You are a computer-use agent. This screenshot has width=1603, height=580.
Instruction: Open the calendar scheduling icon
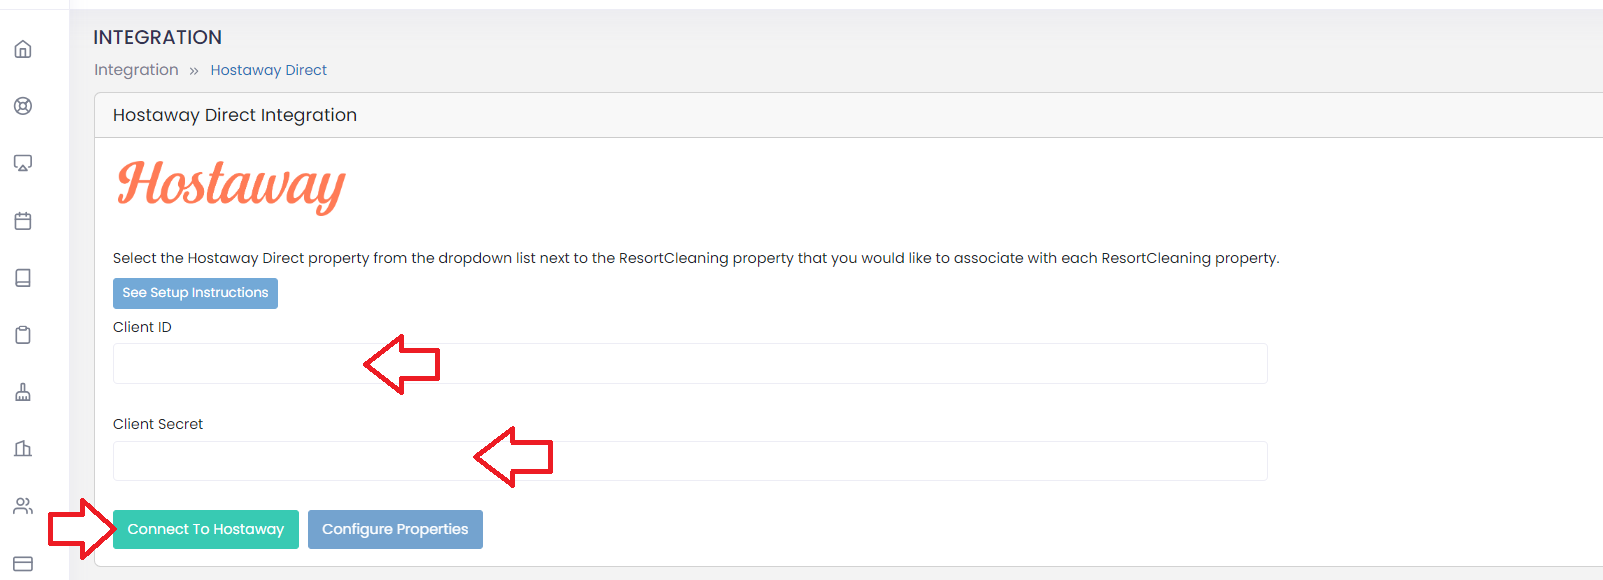pos(22,220)
